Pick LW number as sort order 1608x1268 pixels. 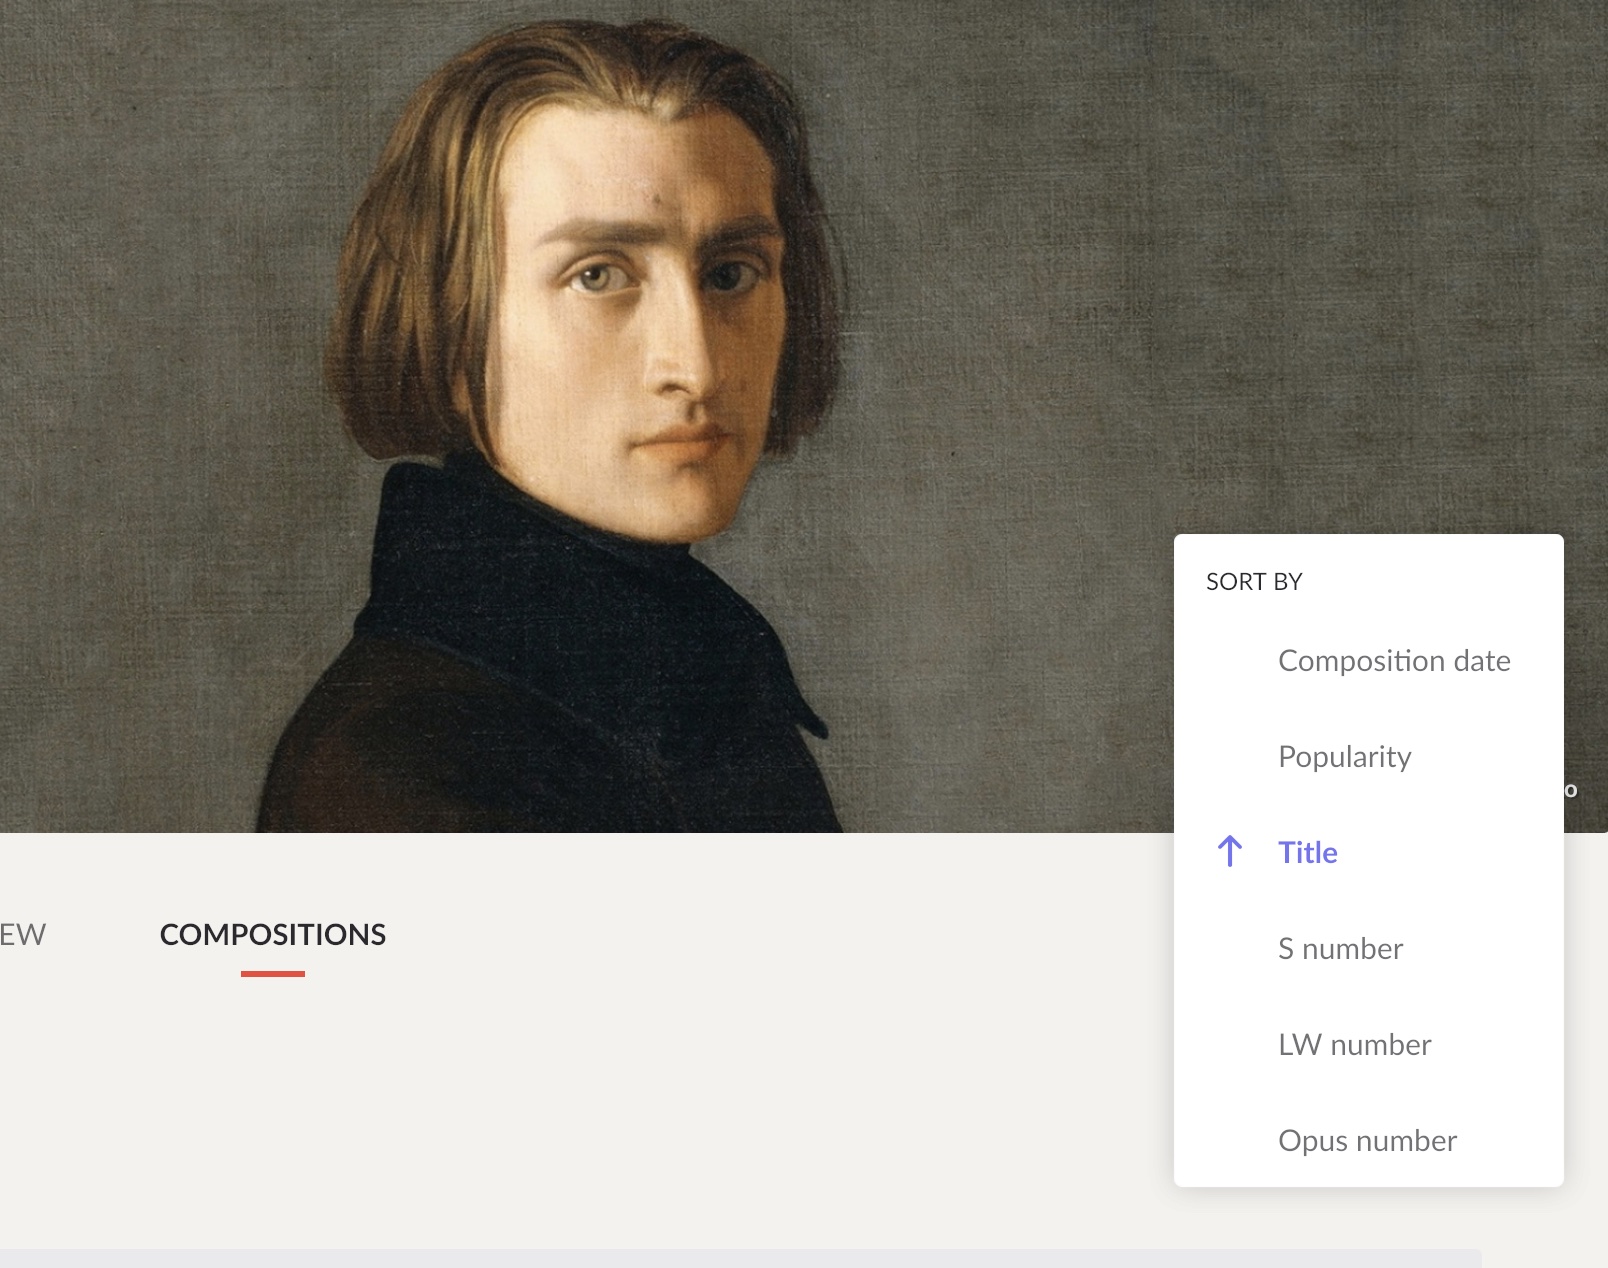(1355, 1044)
